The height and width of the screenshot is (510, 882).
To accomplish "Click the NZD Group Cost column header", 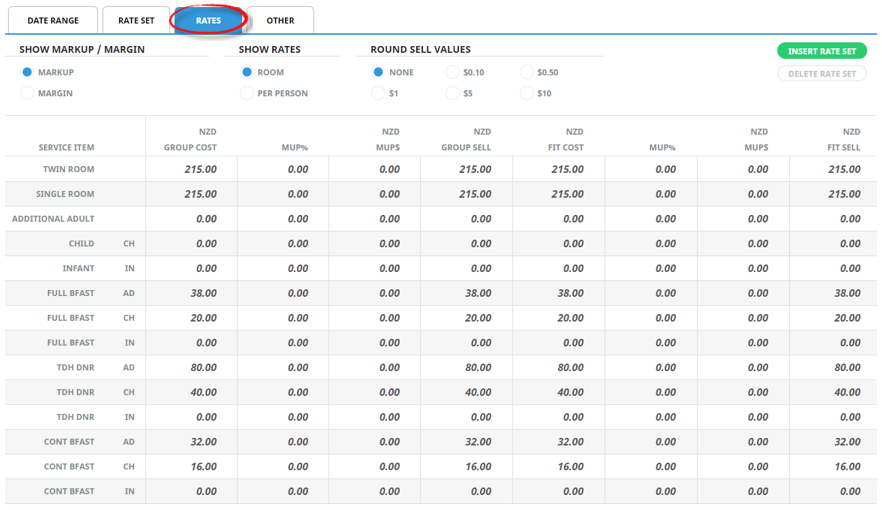I will pos(190,139).
